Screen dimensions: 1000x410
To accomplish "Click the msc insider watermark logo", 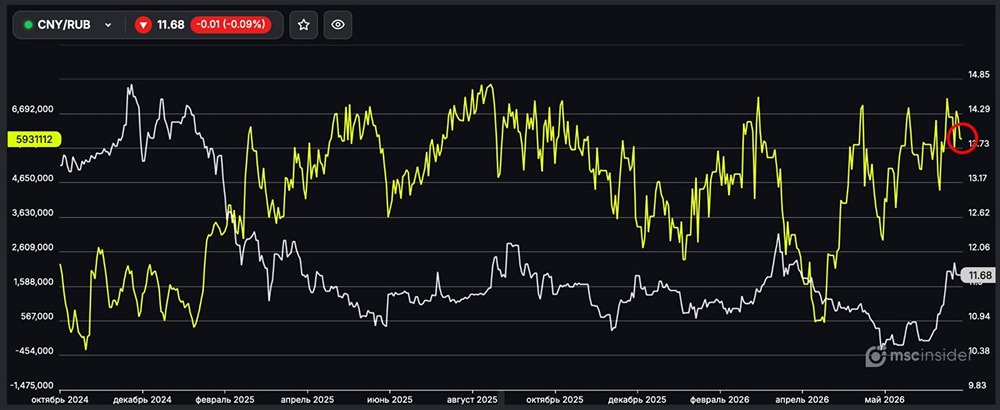I will pos(916,356).
